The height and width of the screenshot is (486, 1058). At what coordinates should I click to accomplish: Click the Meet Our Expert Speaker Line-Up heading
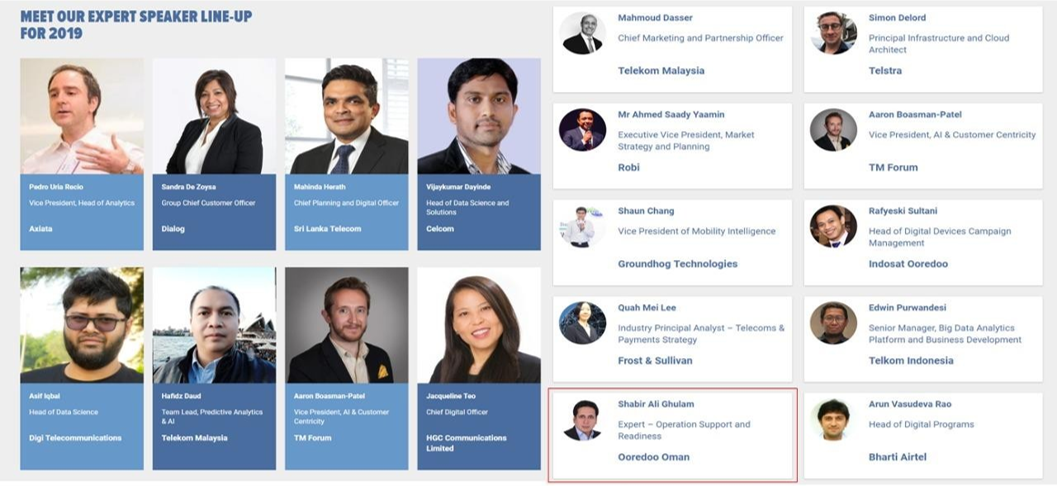click(x=136, y=24)
